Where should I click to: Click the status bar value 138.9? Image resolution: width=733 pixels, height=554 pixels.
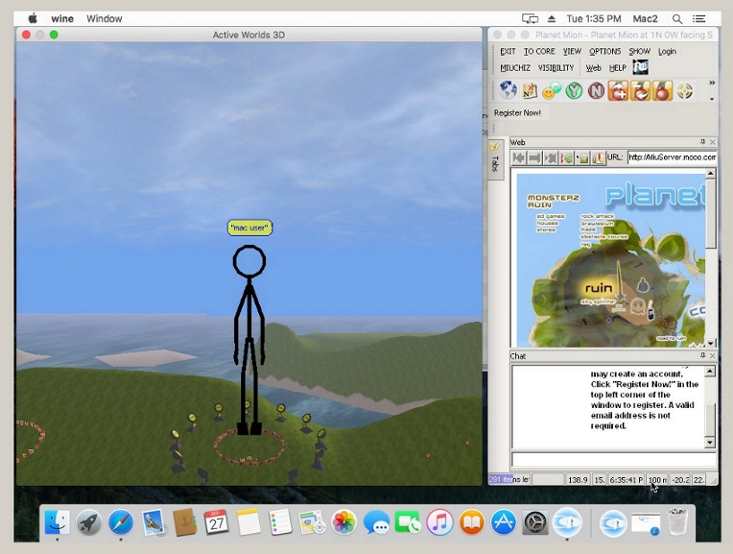pyautogui.click(x=577, y=480)
